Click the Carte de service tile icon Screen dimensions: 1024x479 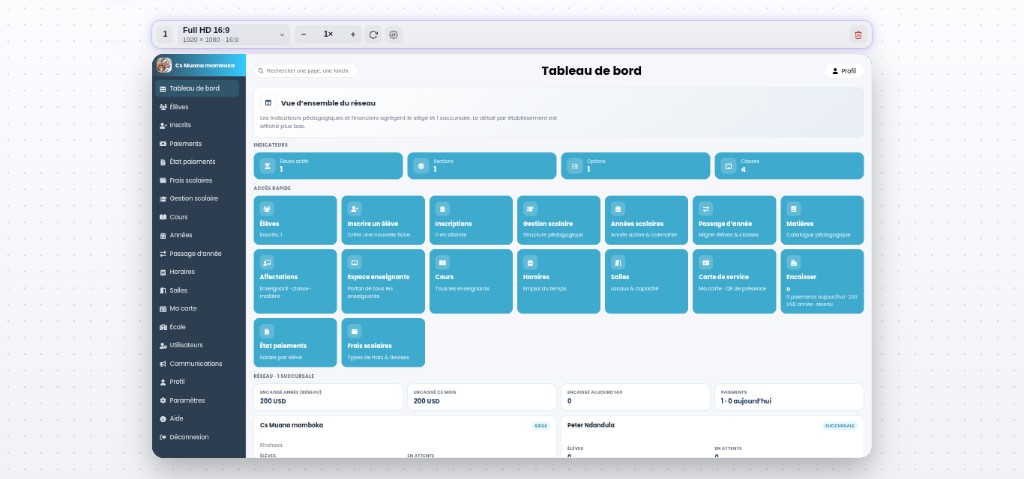point(705,263)
